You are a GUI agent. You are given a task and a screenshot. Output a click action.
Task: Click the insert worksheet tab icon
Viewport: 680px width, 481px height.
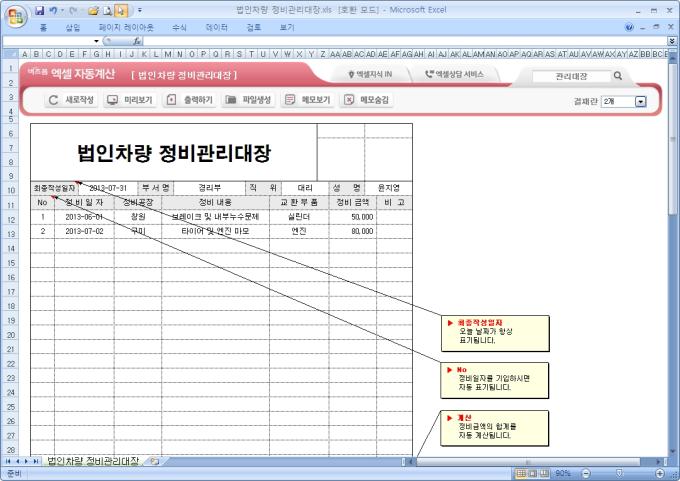[x=154, y=461]
